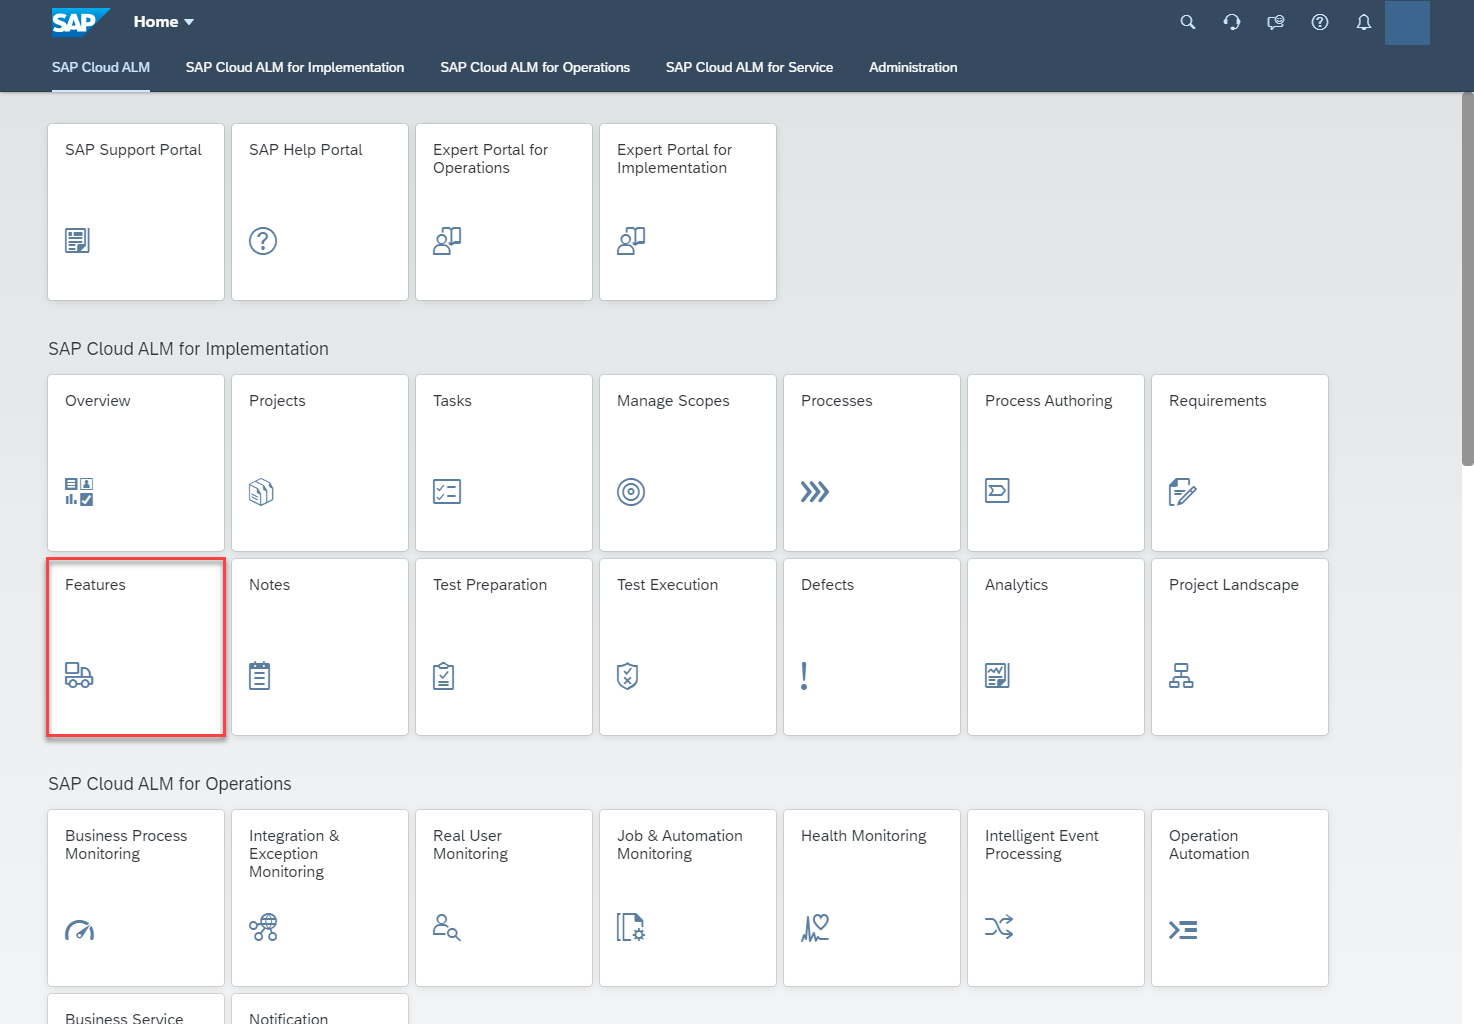Select the Project Landscape hierarchy icon
The image size is (1474, 1024).
point(1181,675)
